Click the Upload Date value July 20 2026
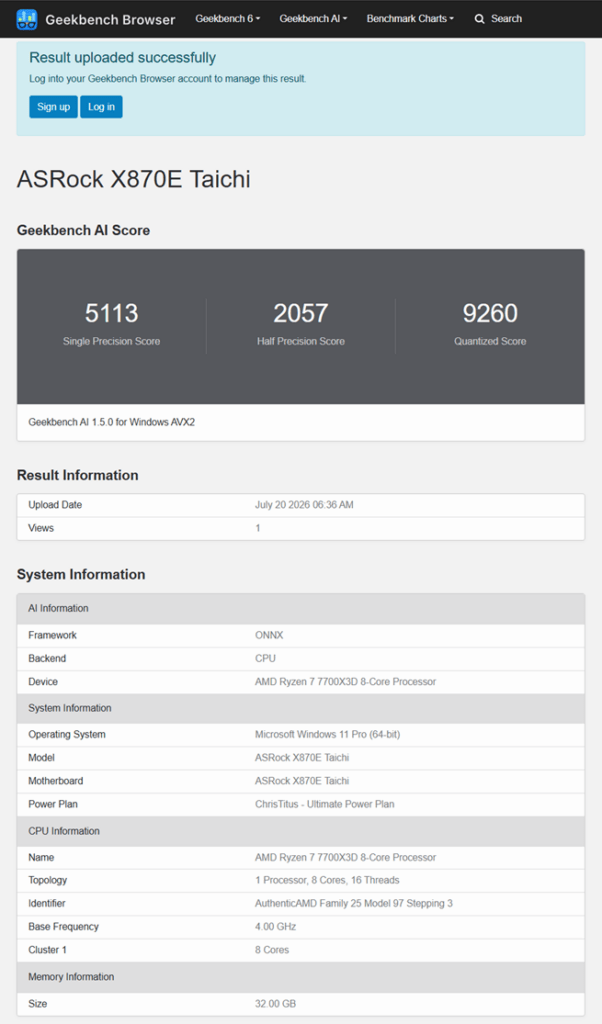 (304, 505)
